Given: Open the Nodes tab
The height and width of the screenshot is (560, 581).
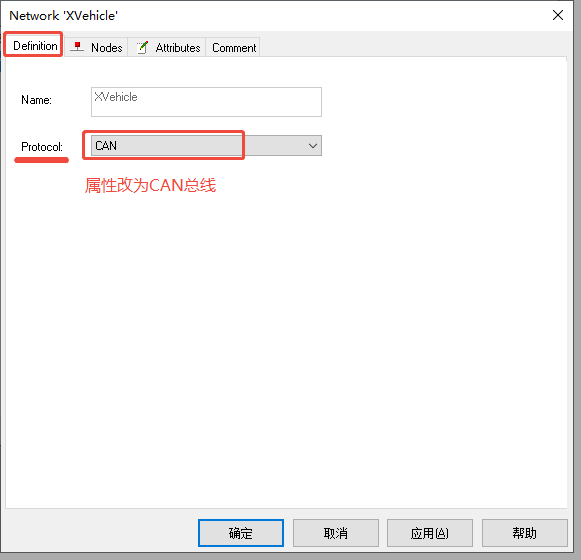Looking at the screenshot, I should (96, 47).
